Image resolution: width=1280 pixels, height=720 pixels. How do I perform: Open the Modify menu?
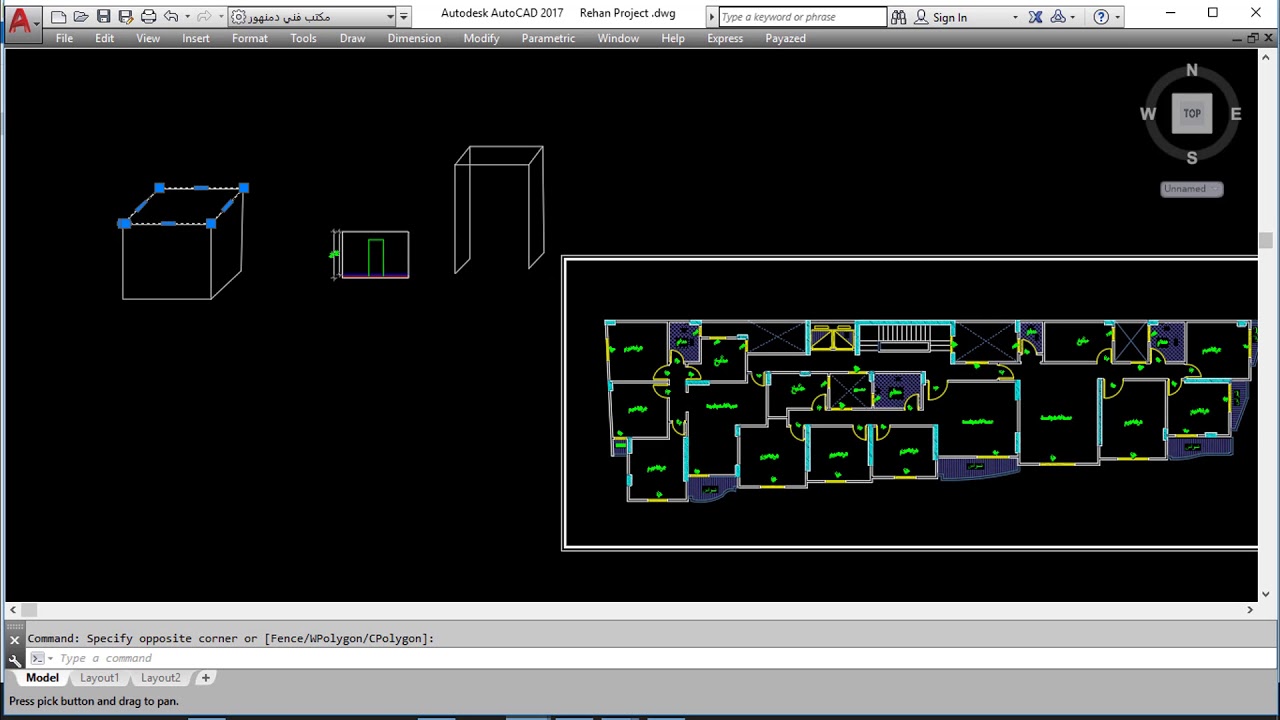(x=481, y=38)
